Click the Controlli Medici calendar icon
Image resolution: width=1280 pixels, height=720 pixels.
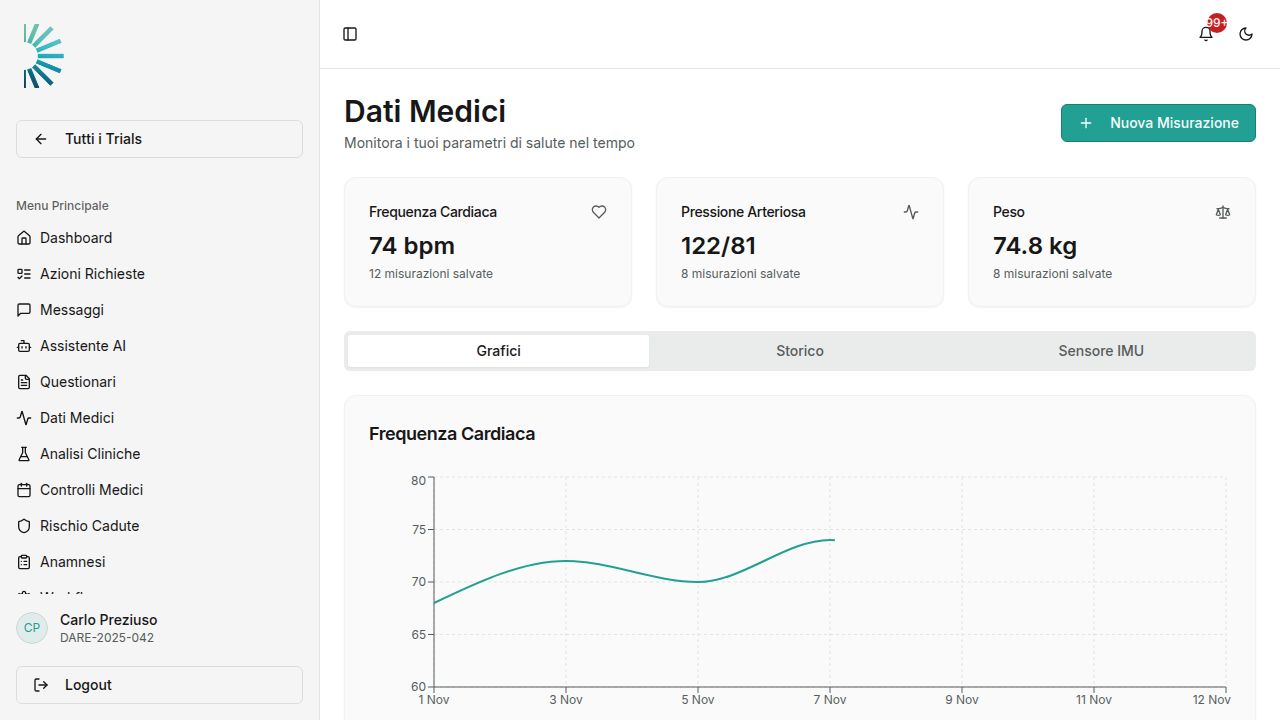coord(24,490)
